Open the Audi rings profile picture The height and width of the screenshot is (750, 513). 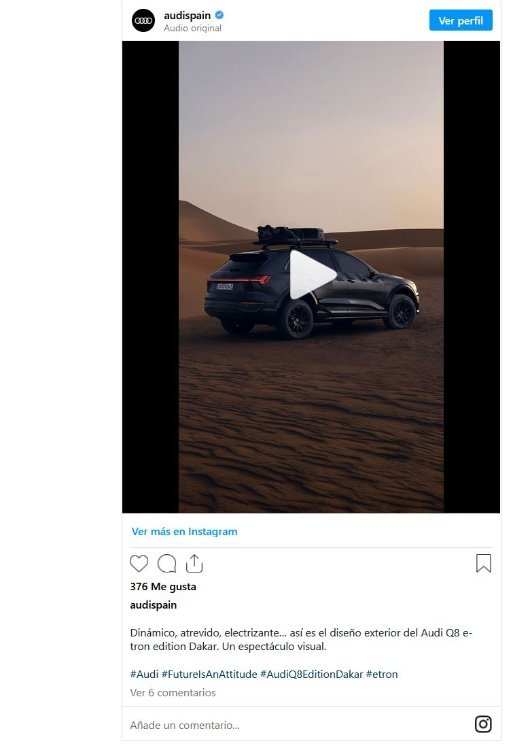tap(143, 21)
